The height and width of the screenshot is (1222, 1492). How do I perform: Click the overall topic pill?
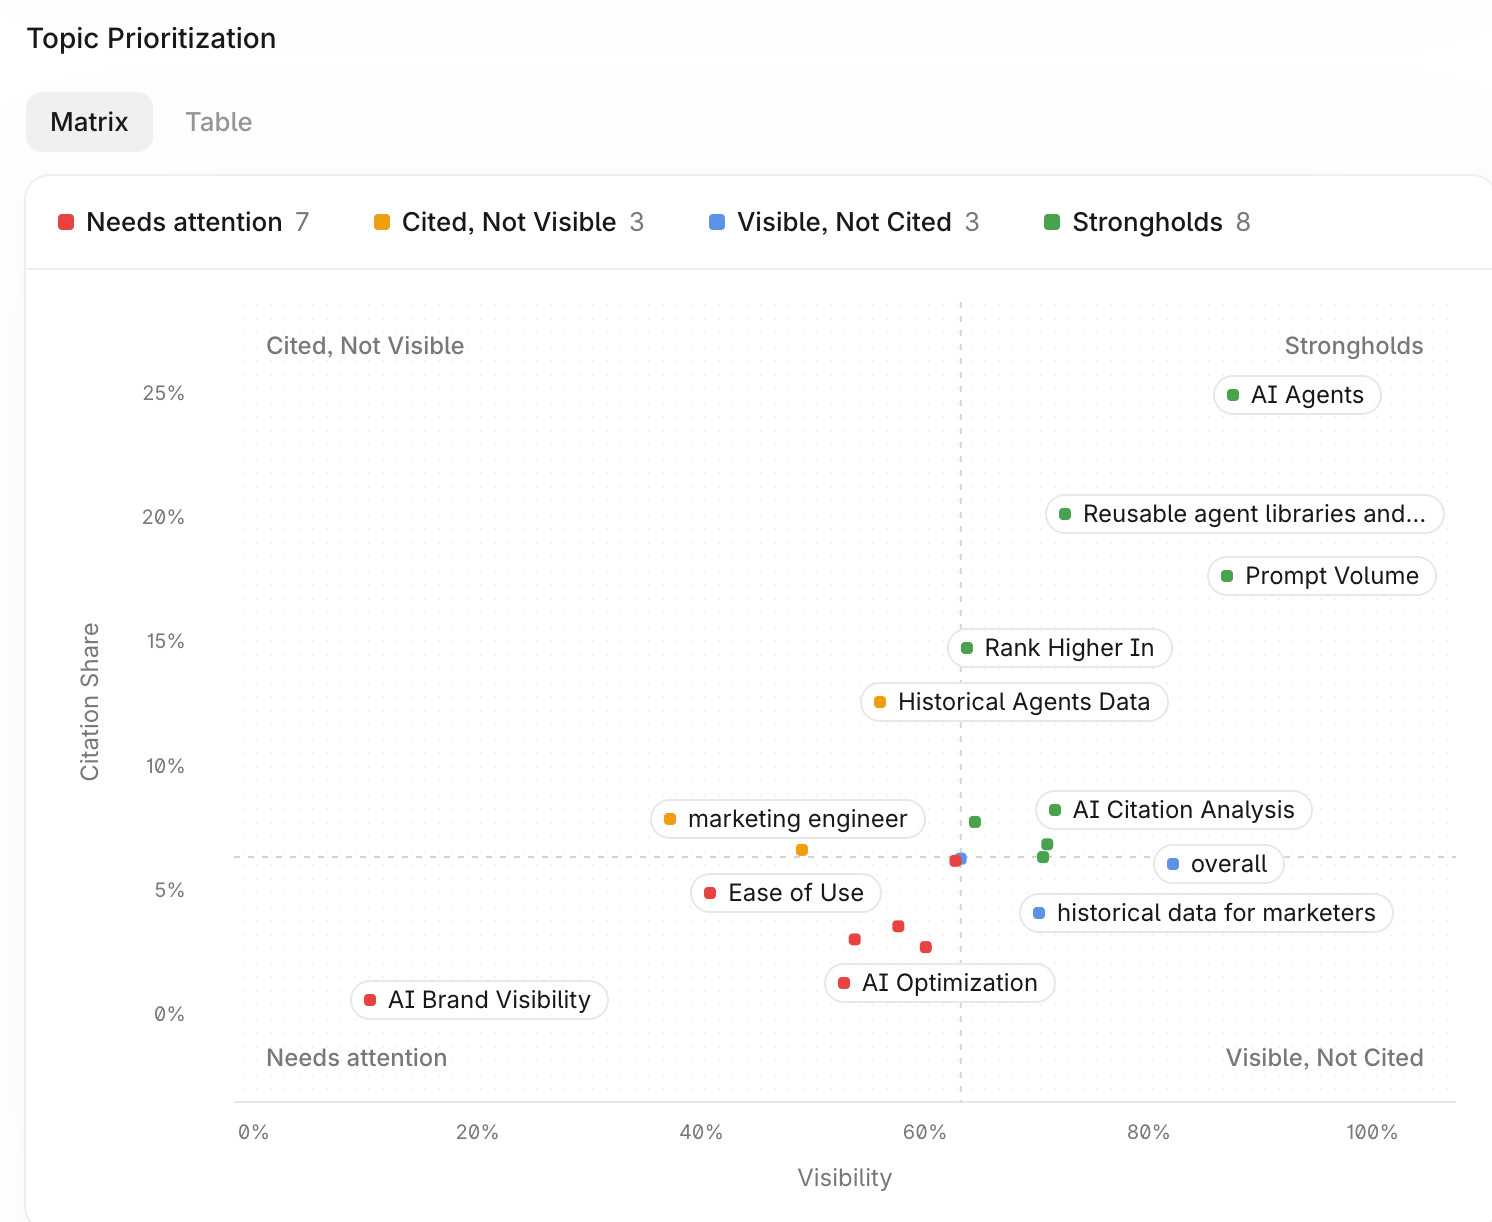point(1219,864)
